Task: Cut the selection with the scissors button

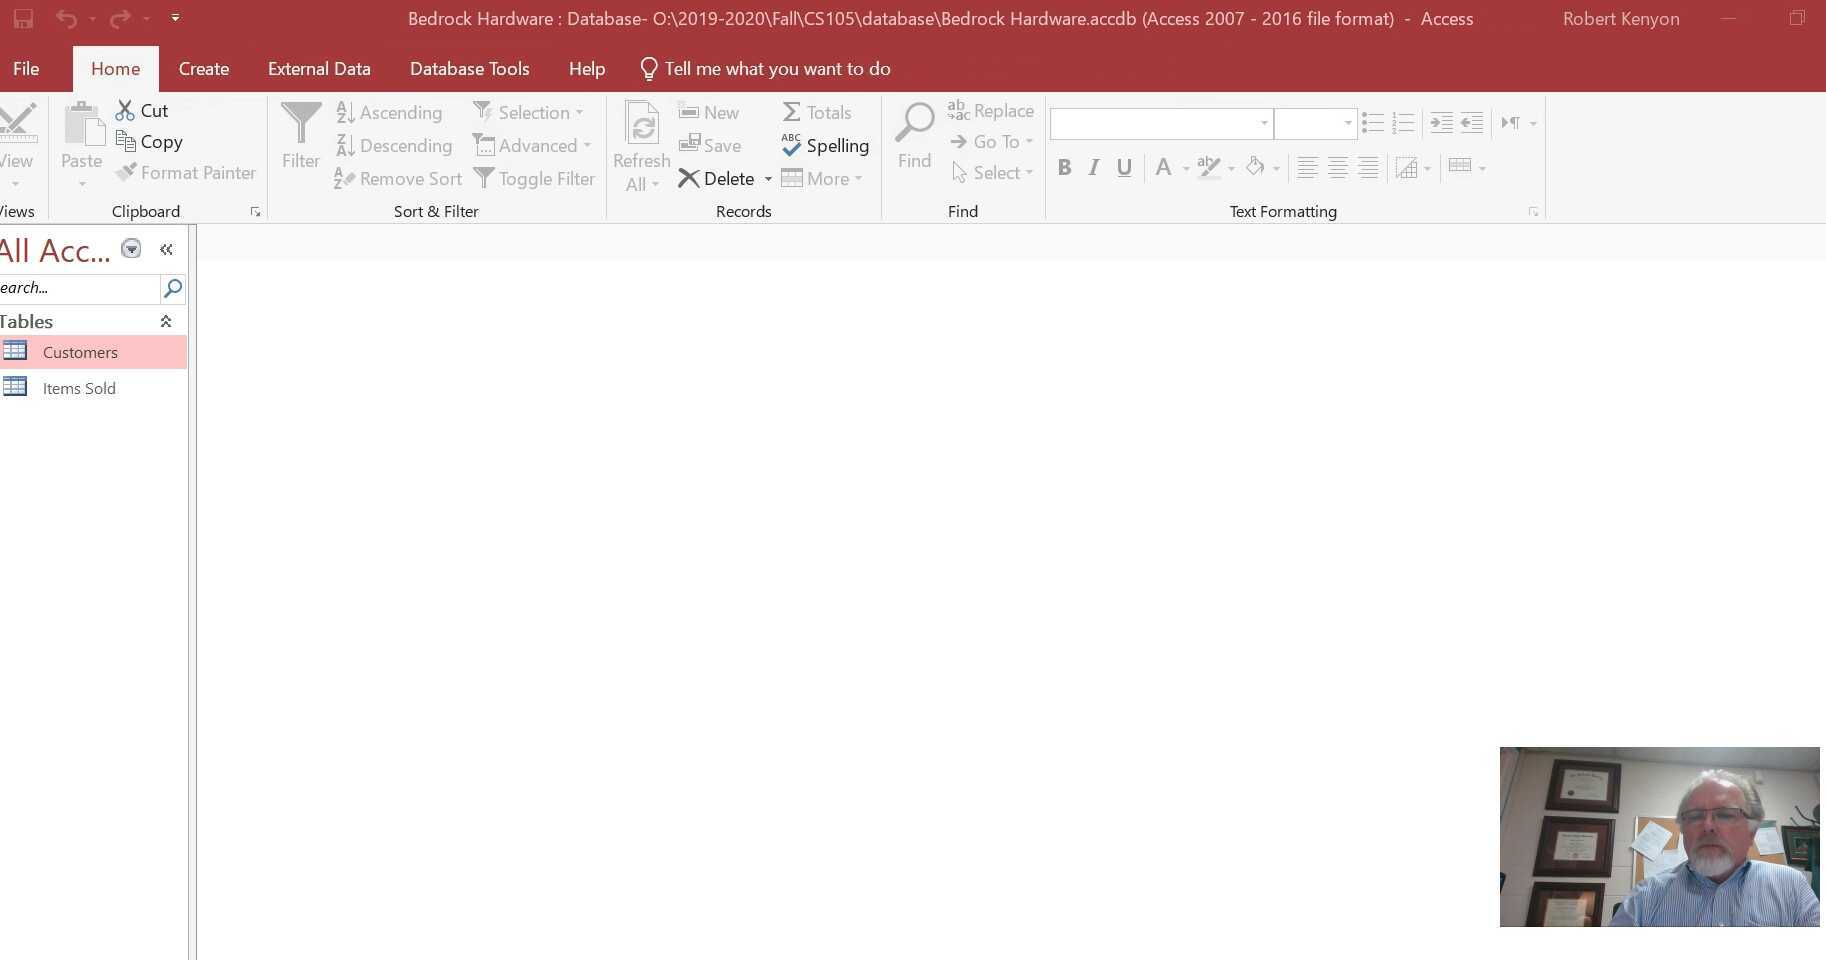Action: (x=142, y=110)
